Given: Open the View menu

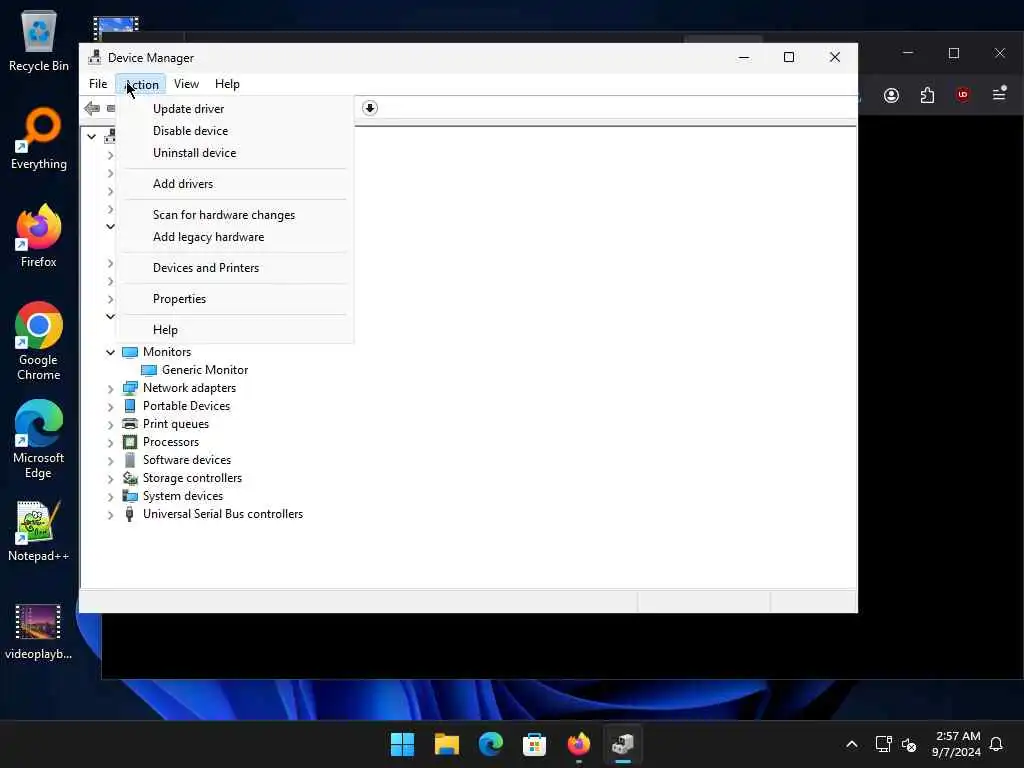Looking at the screenshot, I should 186,84.
